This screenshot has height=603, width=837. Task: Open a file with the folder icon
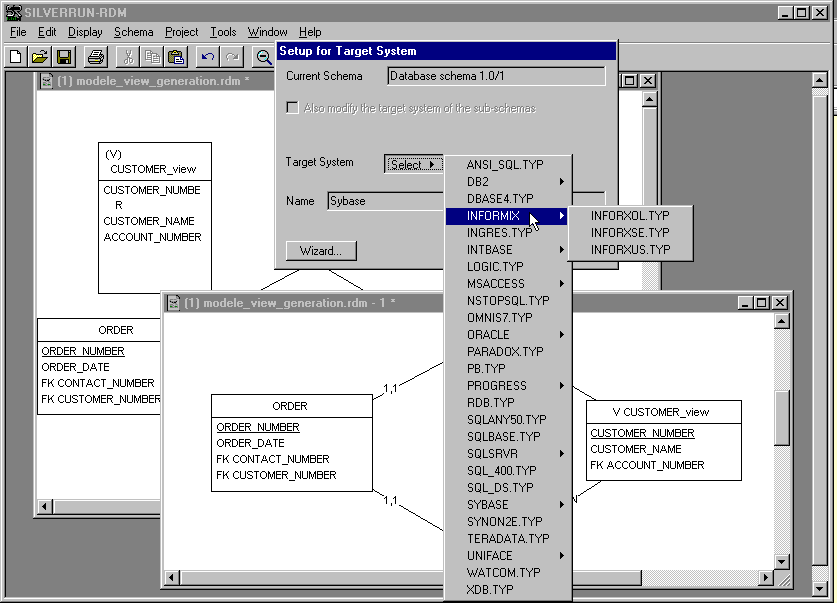point(40,57)
